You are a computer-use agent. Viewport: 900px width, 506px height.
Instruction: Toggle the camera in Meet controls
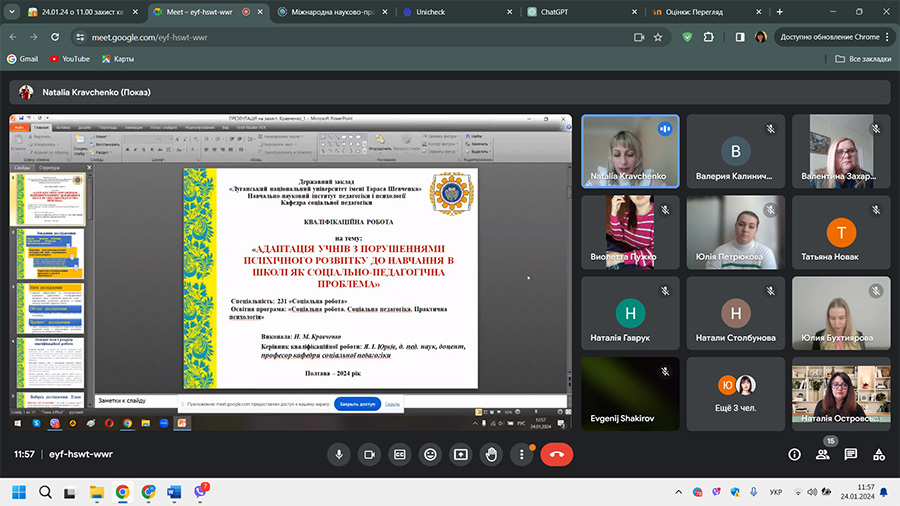(x=369, y=454)
